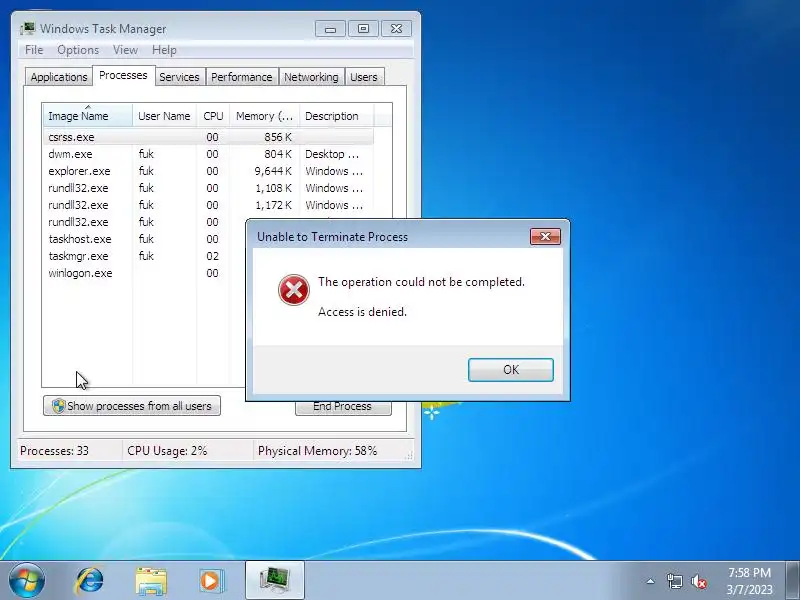Minimize the Windows Task Manager window
800x600 pixels.
point(330,29)
